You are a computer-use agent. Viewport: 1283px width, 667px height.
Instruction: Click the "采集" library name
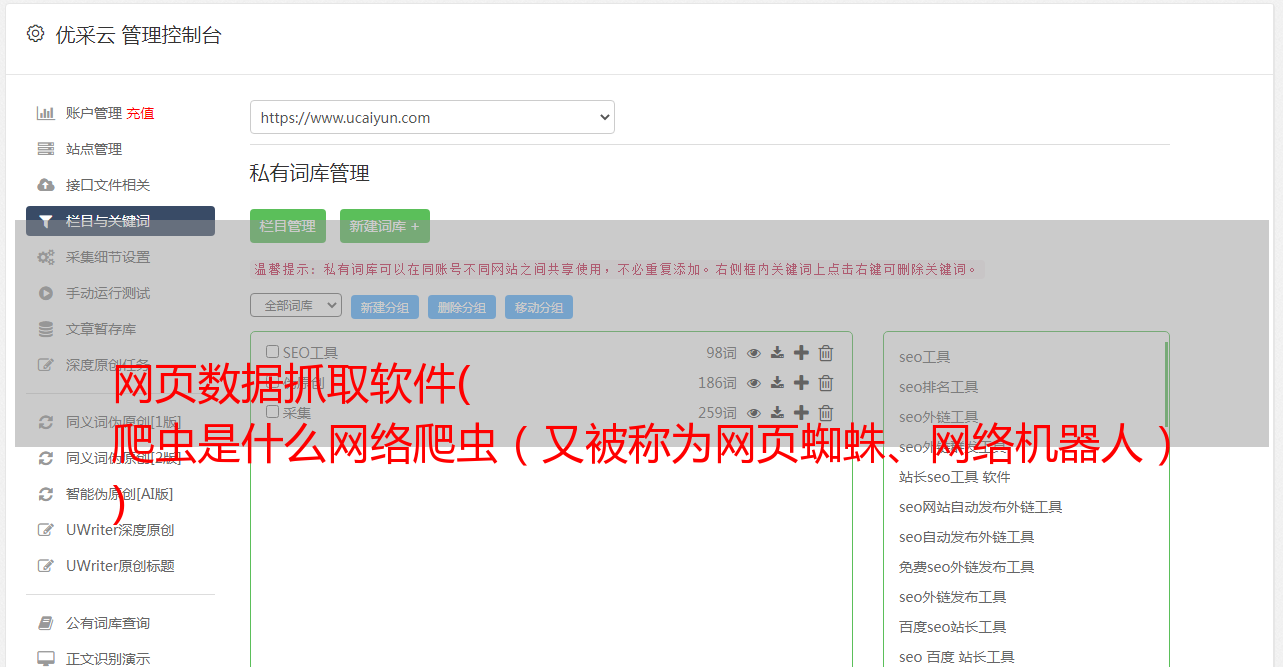(x=297, y=412)
